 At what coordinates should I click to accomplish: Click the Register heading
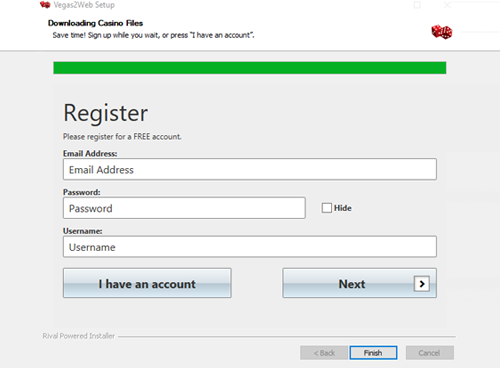tap(105, 113)
